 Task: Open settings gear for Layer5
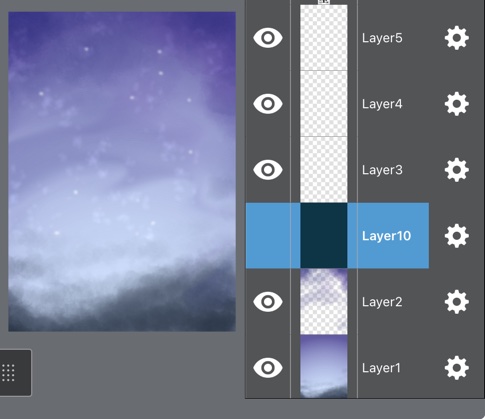click(x=457, y=38)
